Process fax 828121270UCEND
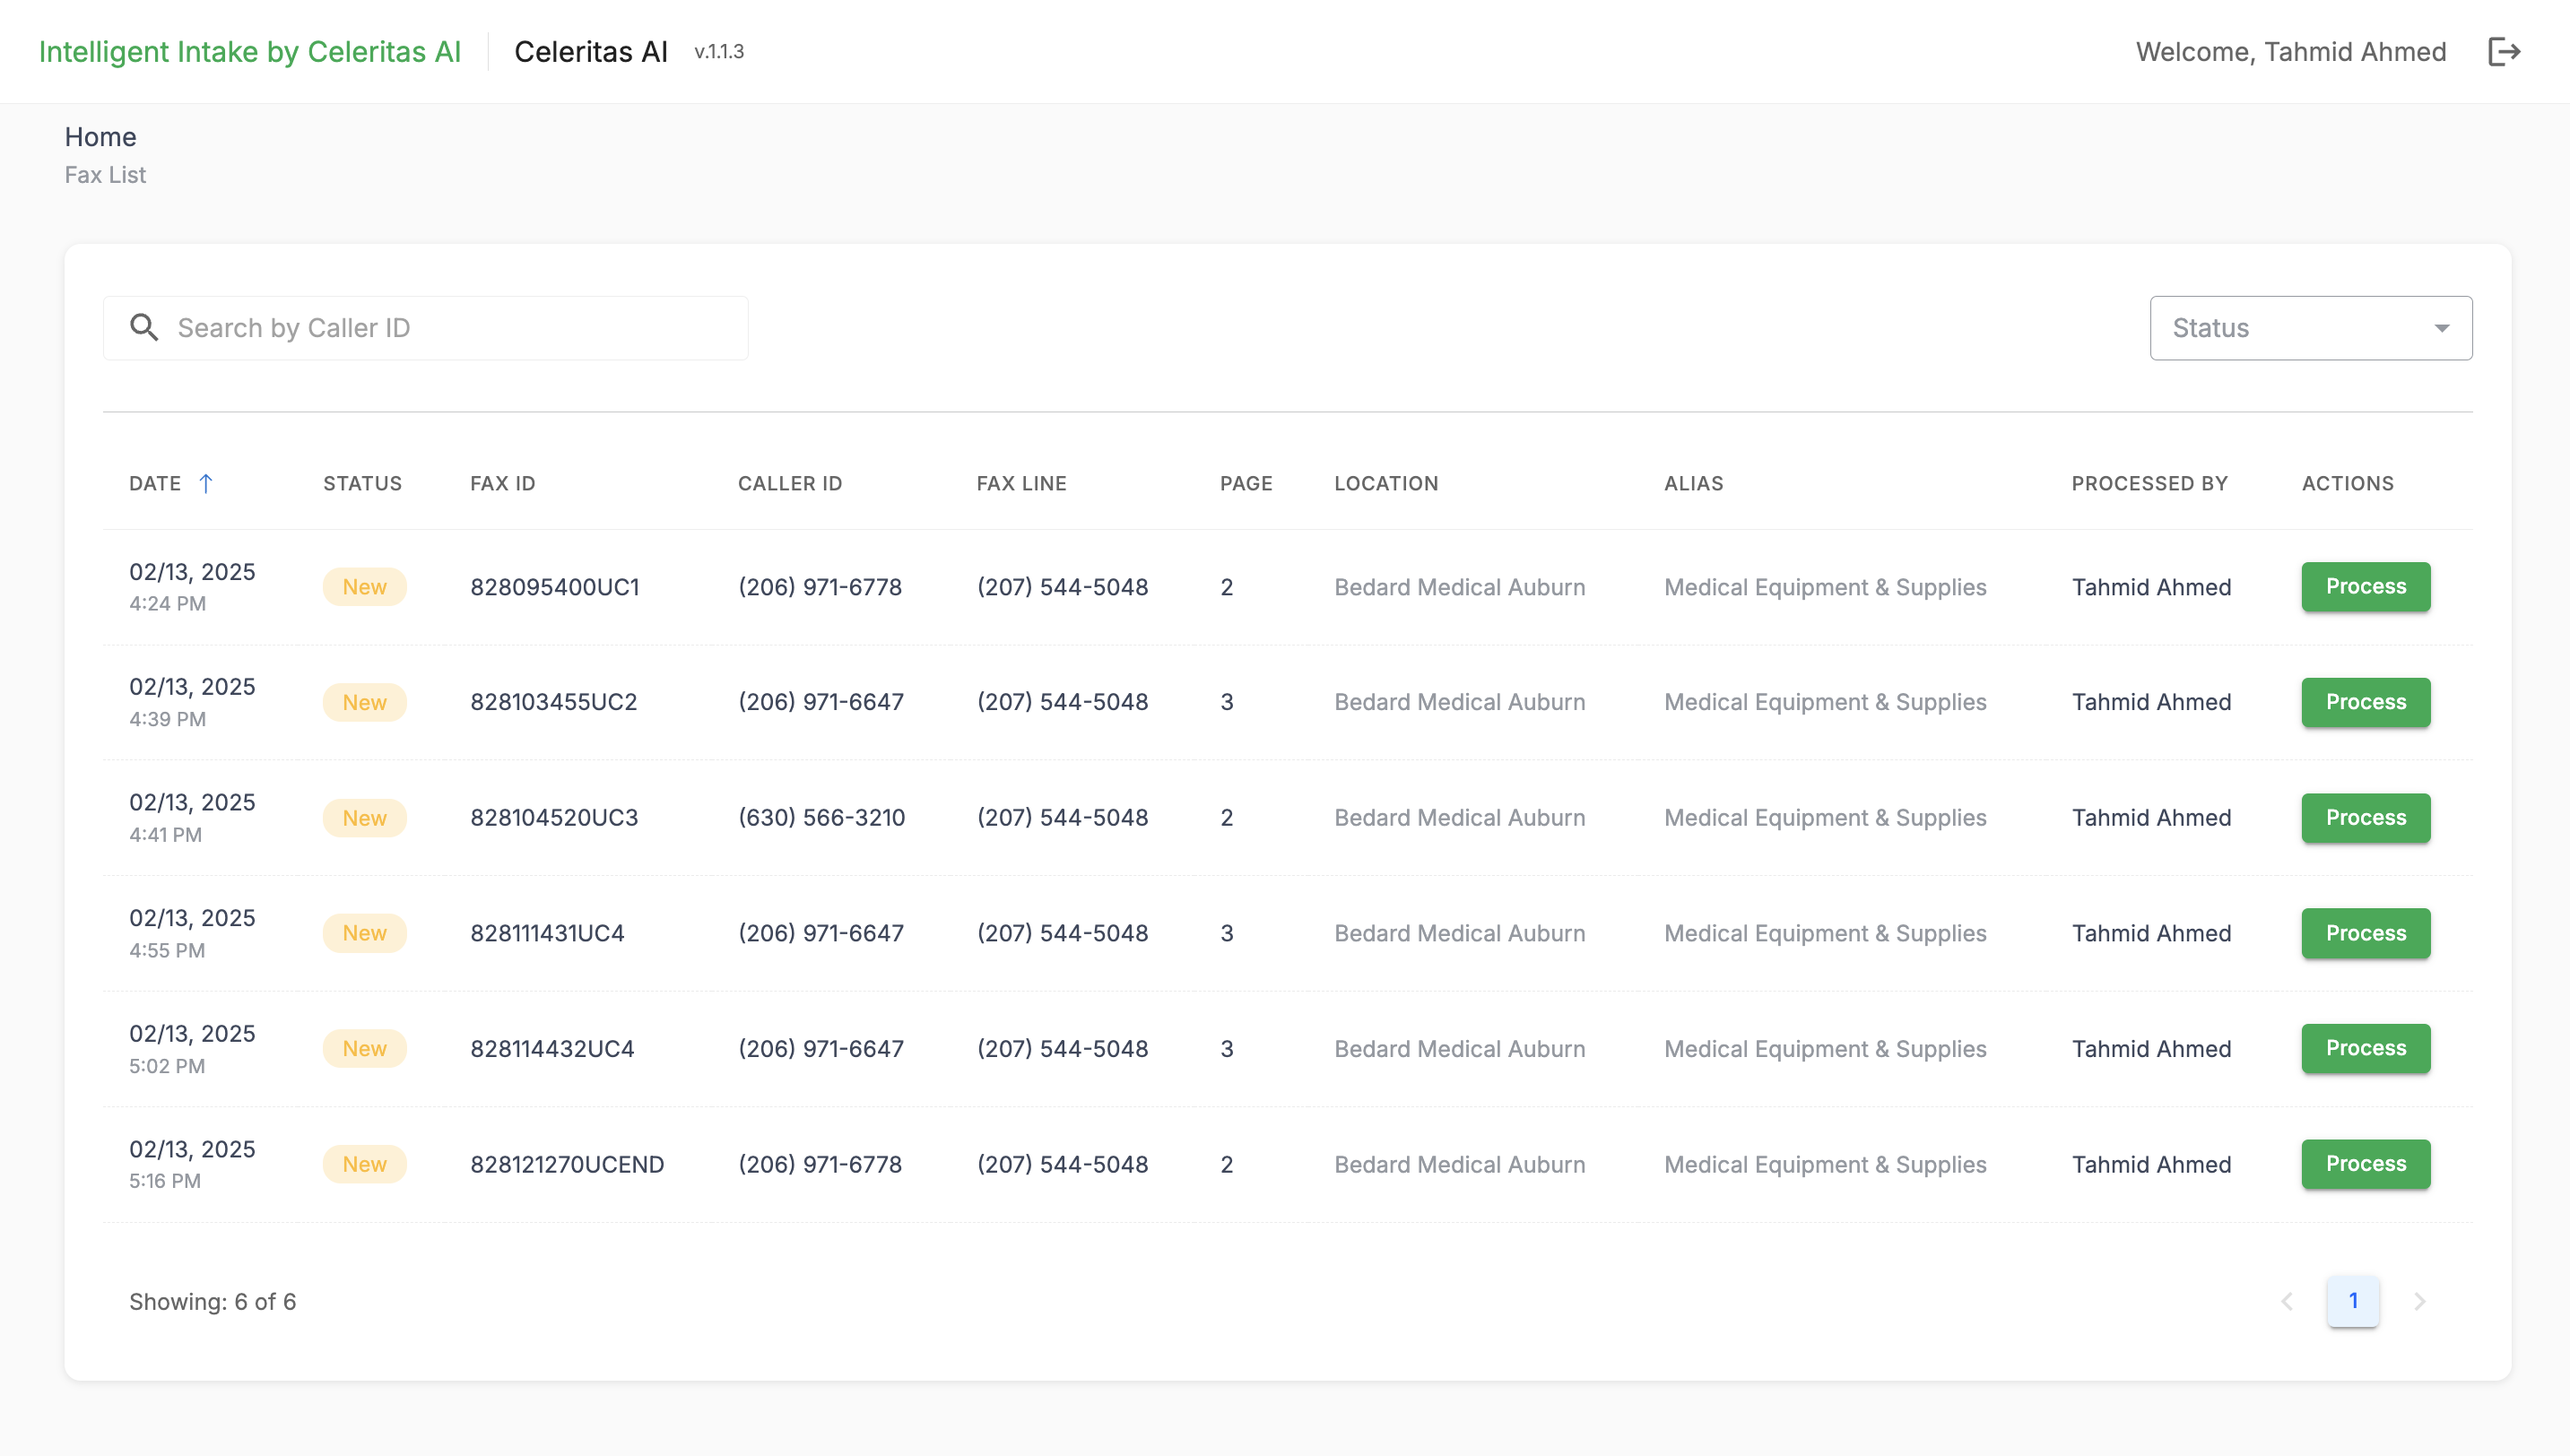 (x=2365, y=1164)
